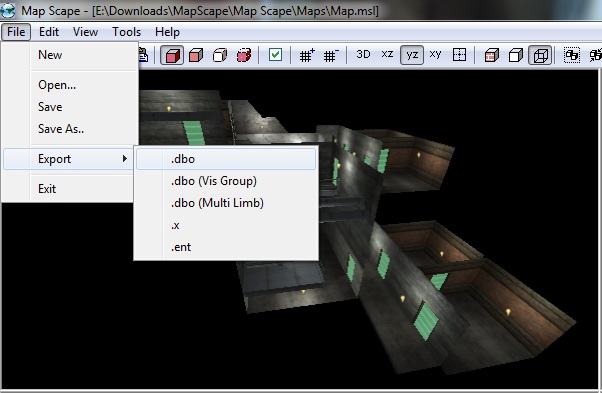
Task: Enable textured brick cube render mode
Action: [x=492, y=55]
